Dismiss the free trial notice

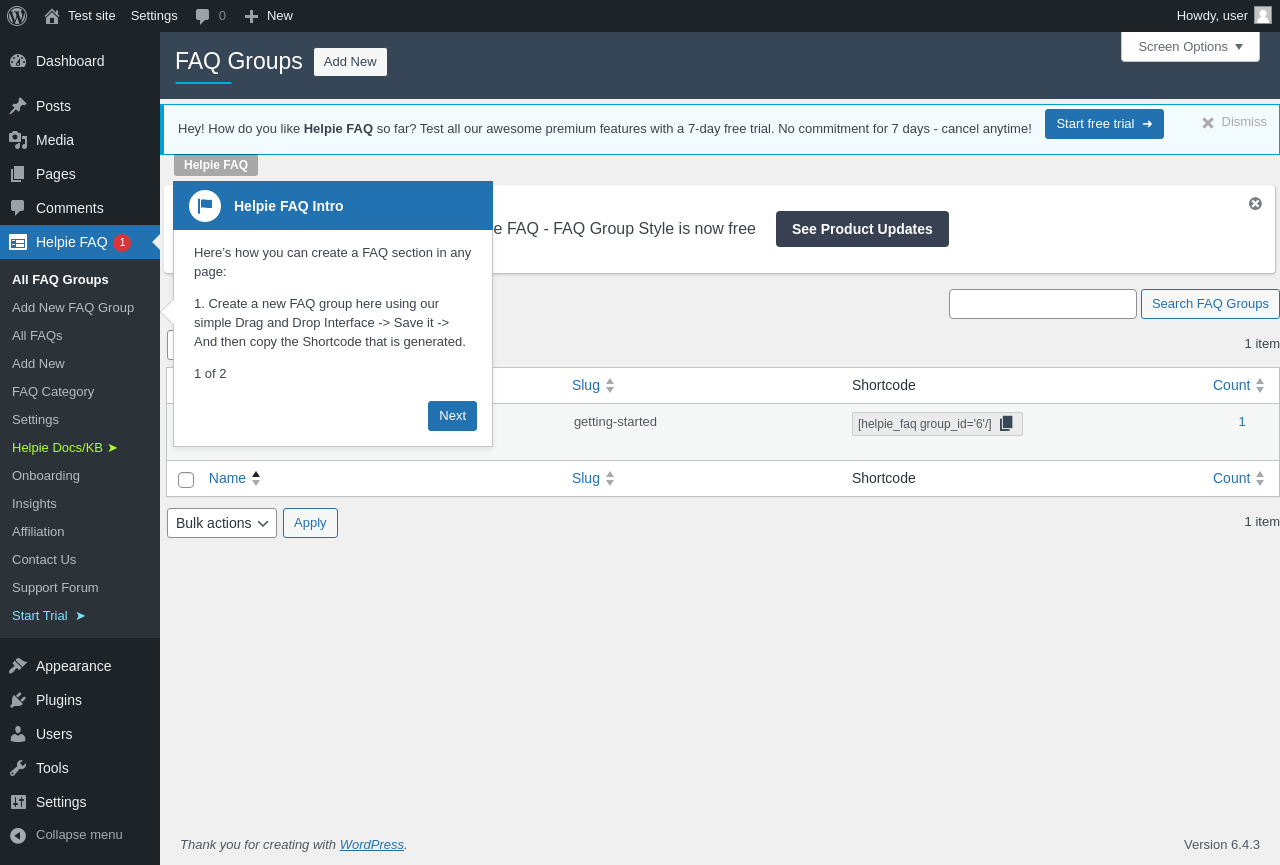point(1234,122)
